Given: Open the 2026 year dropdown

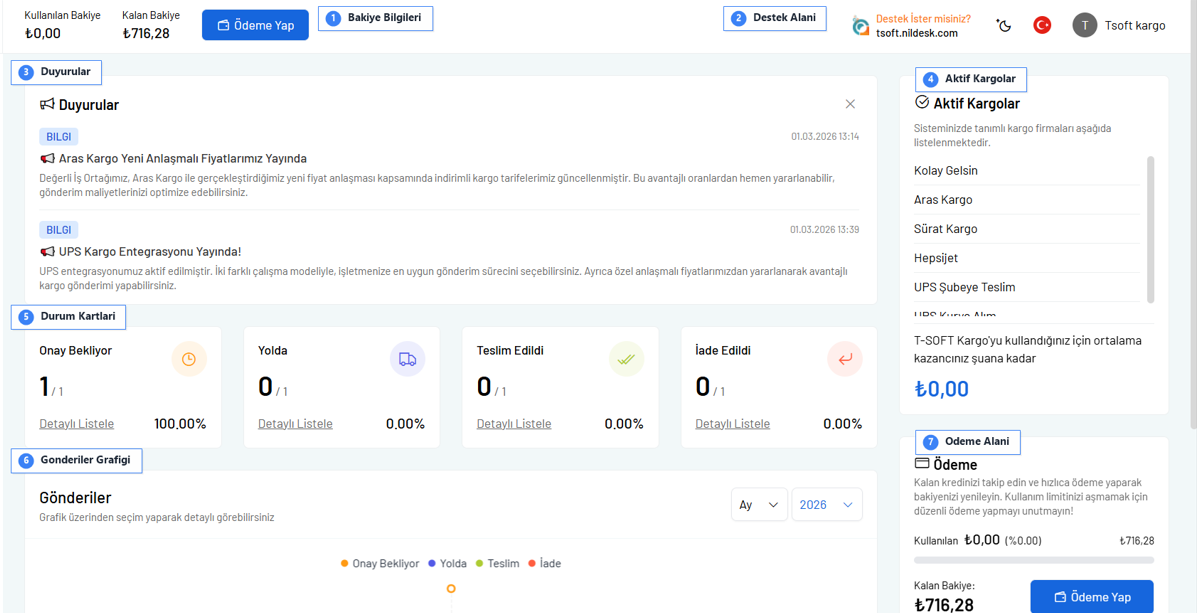Looking at the screenshot, I should 826,505.
